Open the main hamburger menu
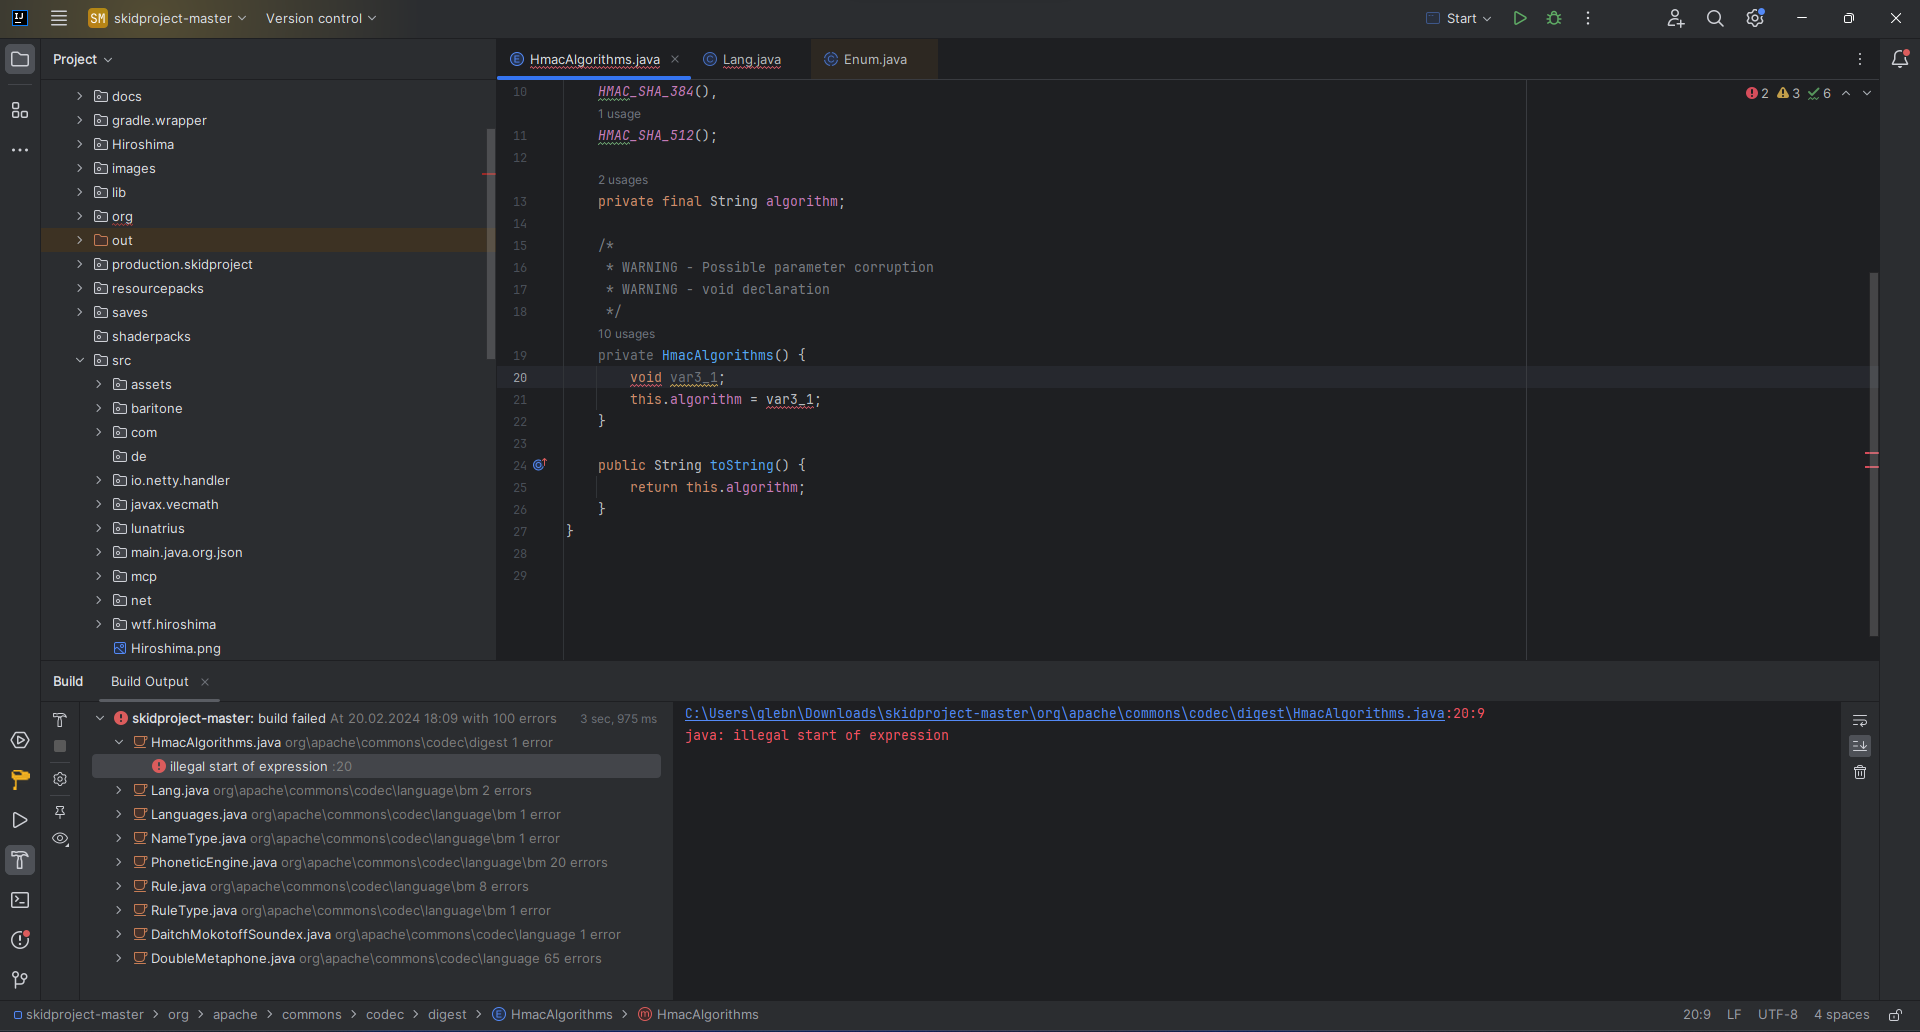1920x1032 pixels. [59, 18]
